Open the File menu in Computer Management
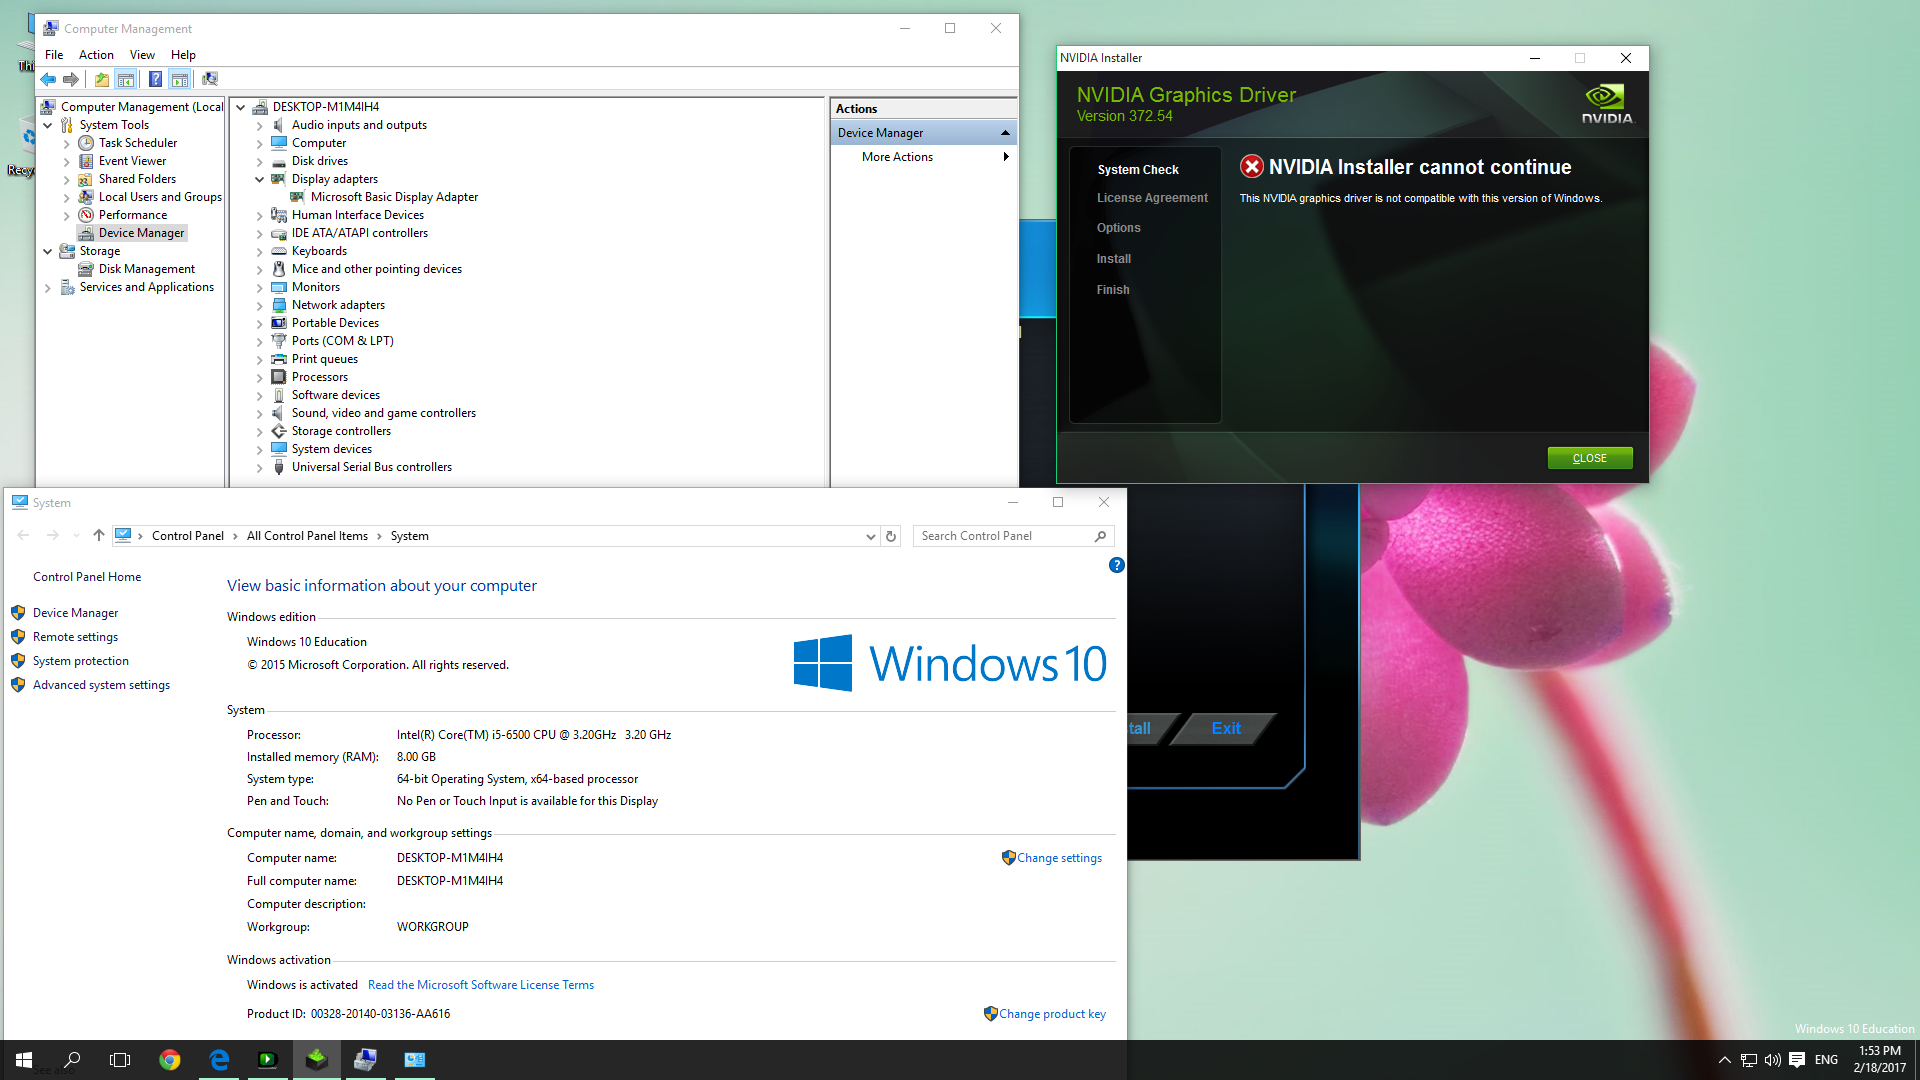 click(54, 55)
